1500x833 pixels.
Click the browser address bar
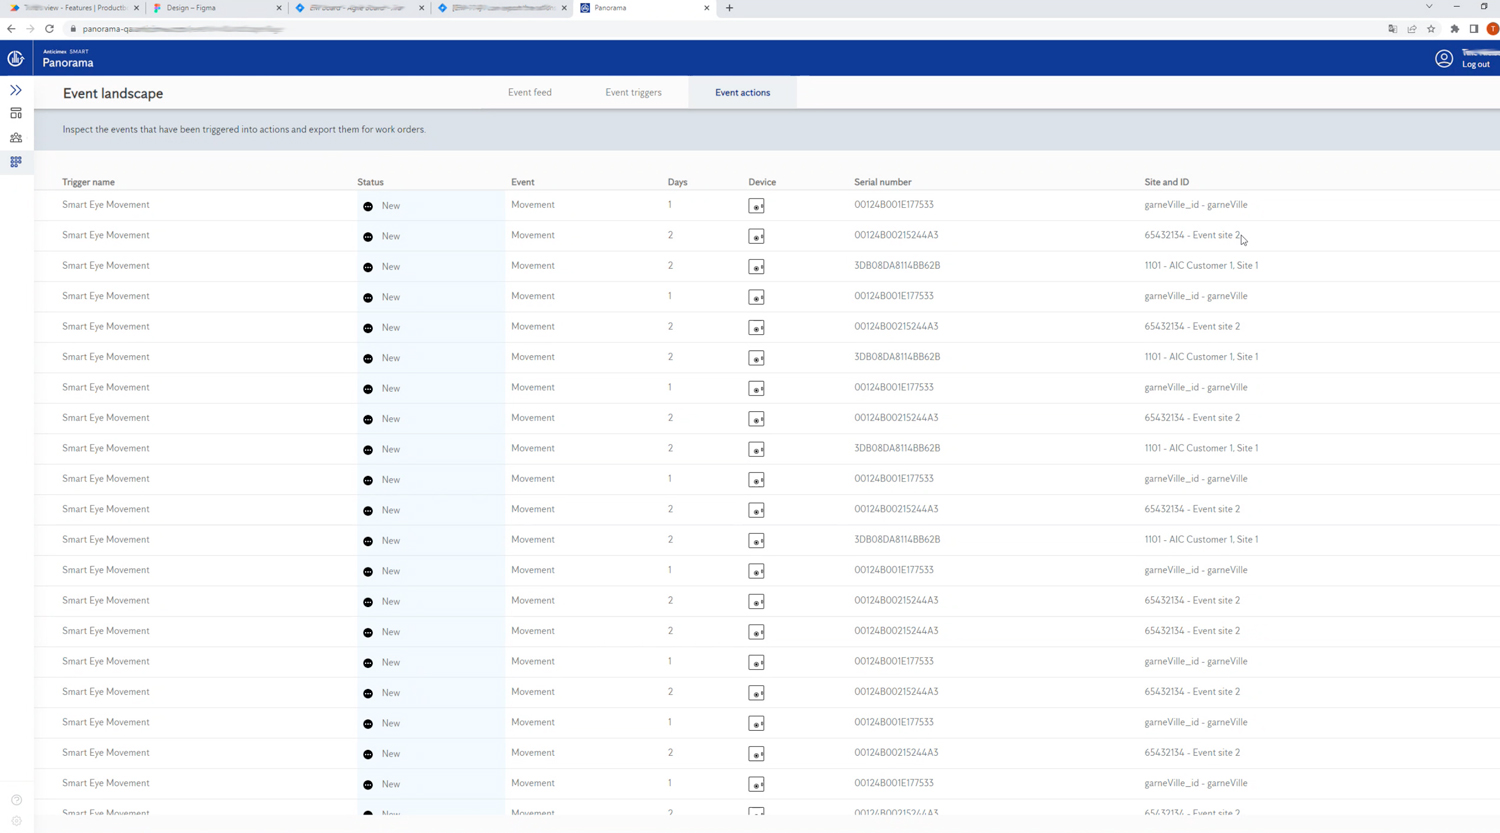(x=730, y=29)
